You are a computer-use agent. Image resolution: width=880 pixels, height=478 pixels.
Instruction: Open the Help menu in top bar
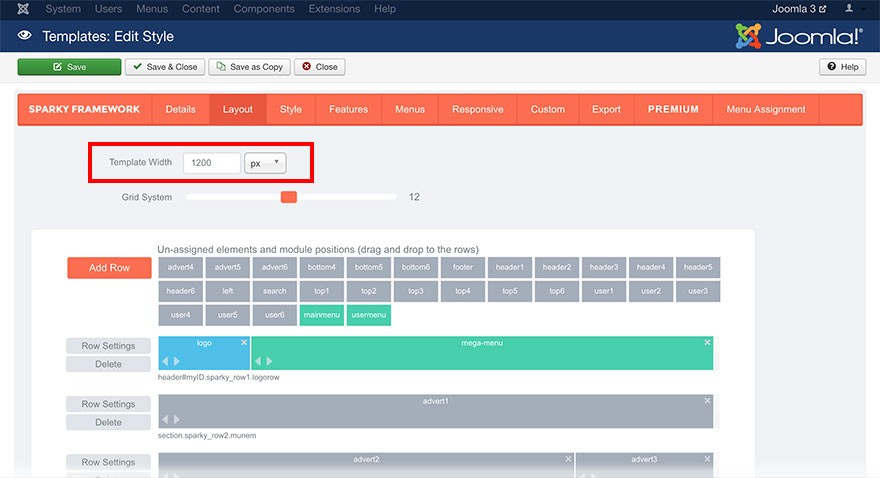[385, 9]
